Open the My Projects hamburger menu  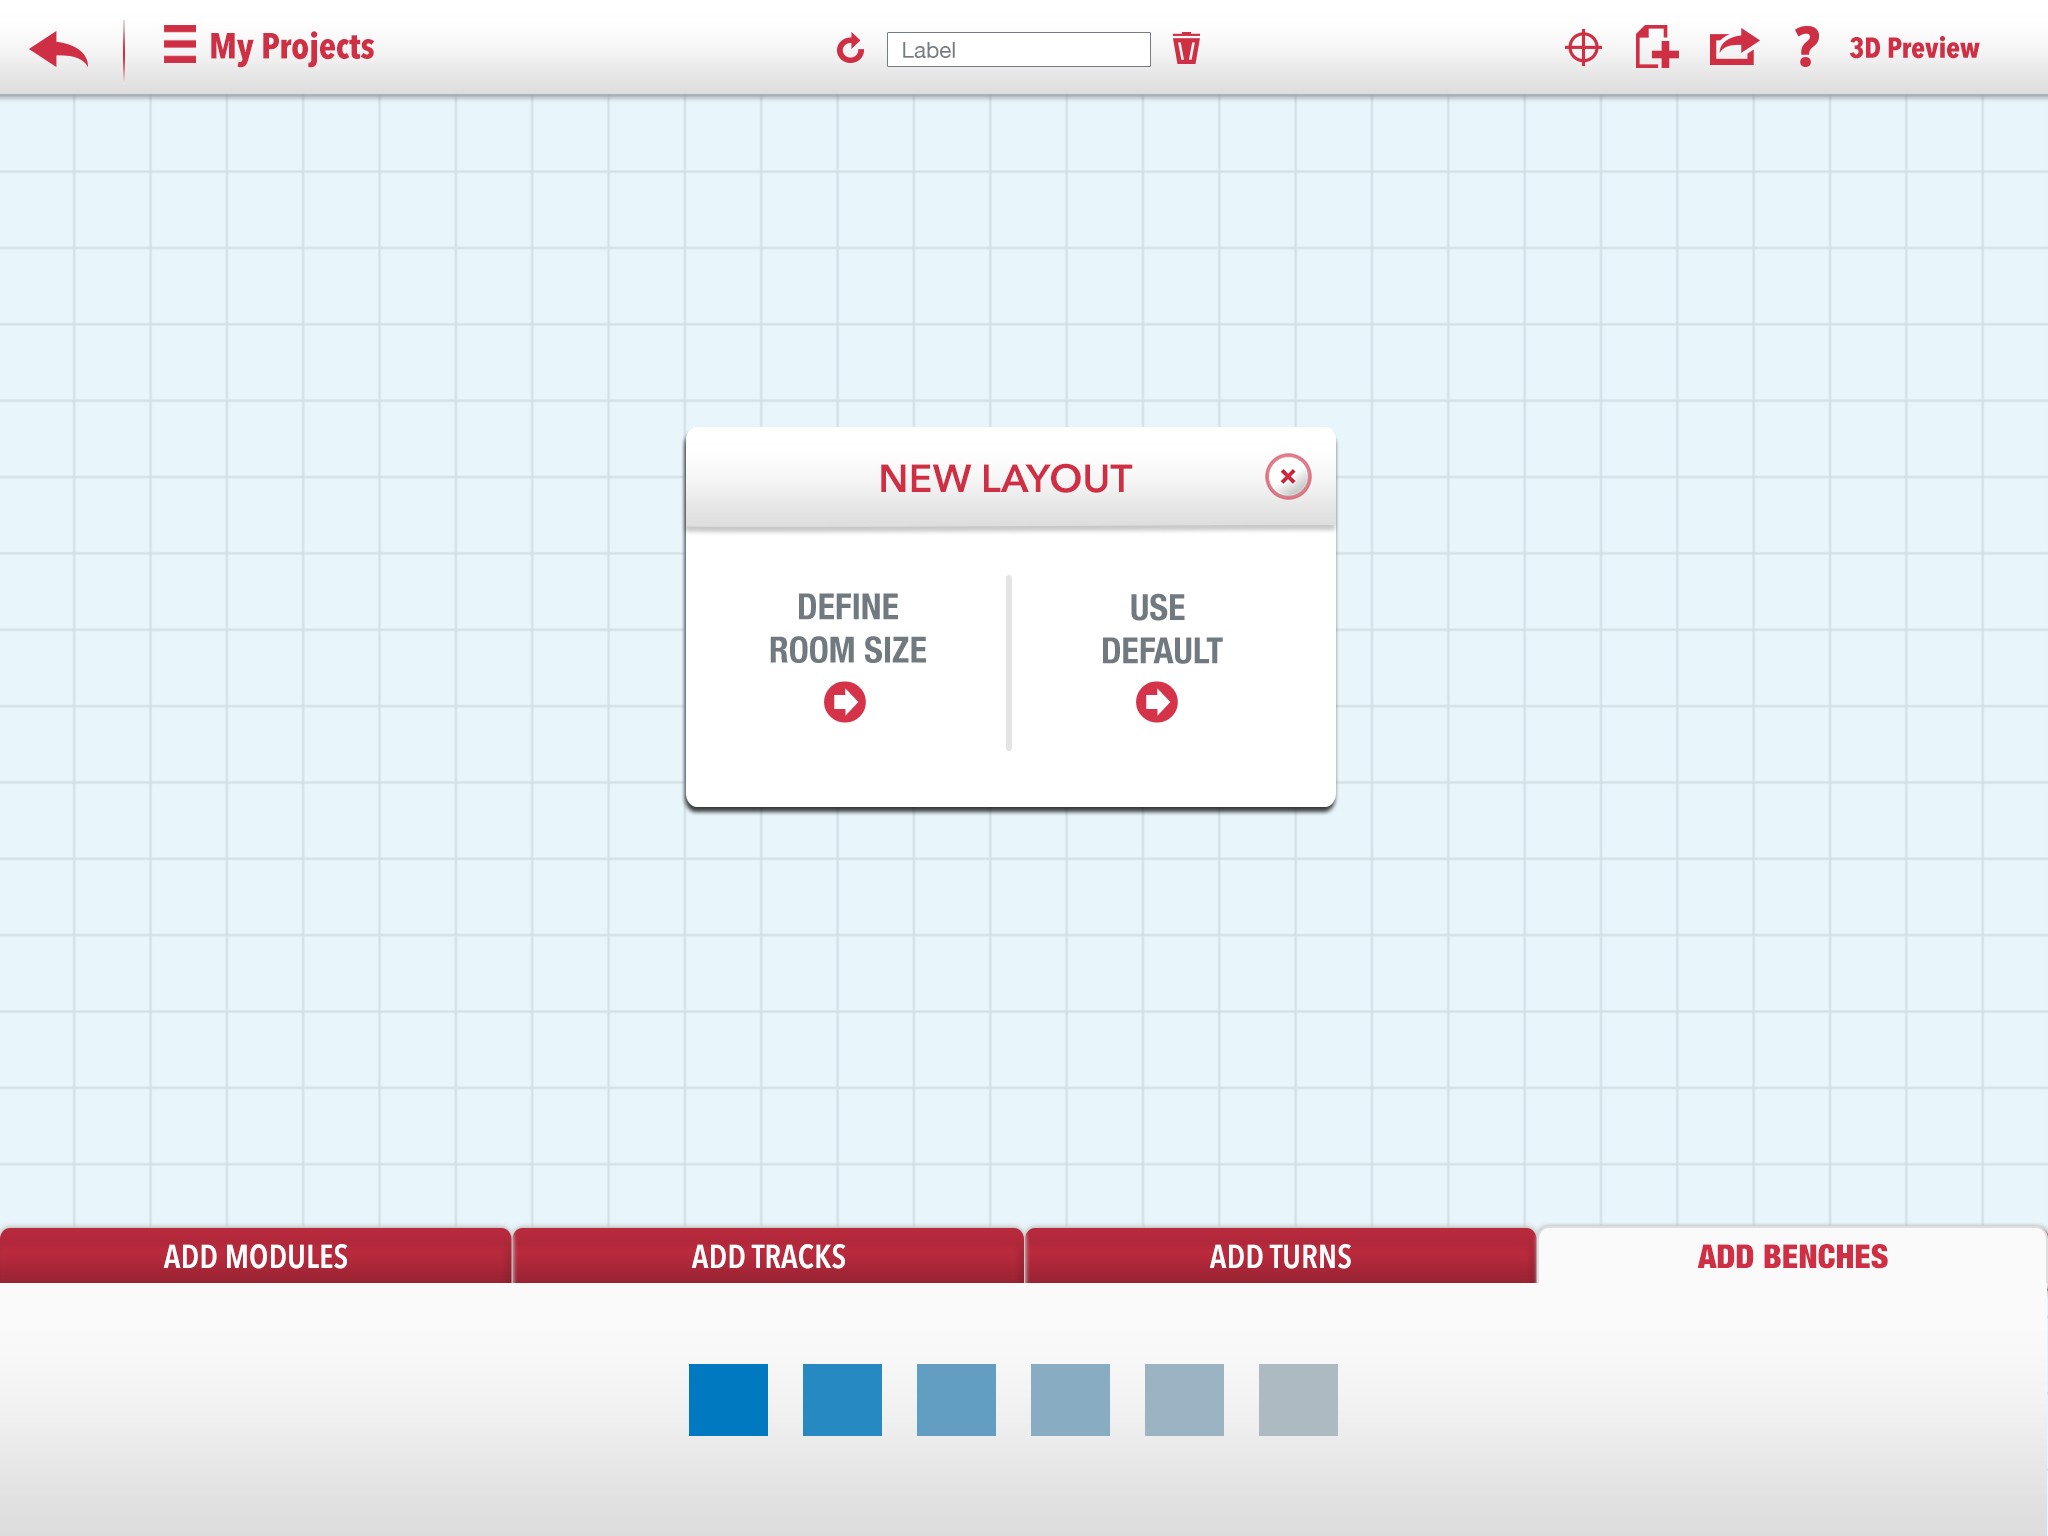180,46
